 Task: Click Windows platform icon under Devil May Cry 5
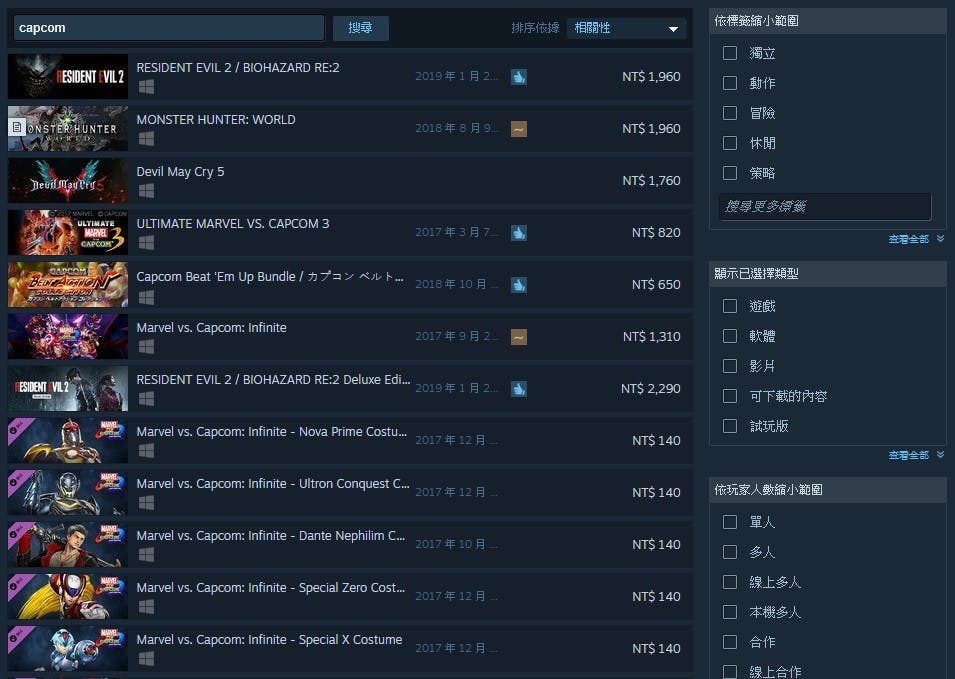pyautogui.click(x=146, y=191)
